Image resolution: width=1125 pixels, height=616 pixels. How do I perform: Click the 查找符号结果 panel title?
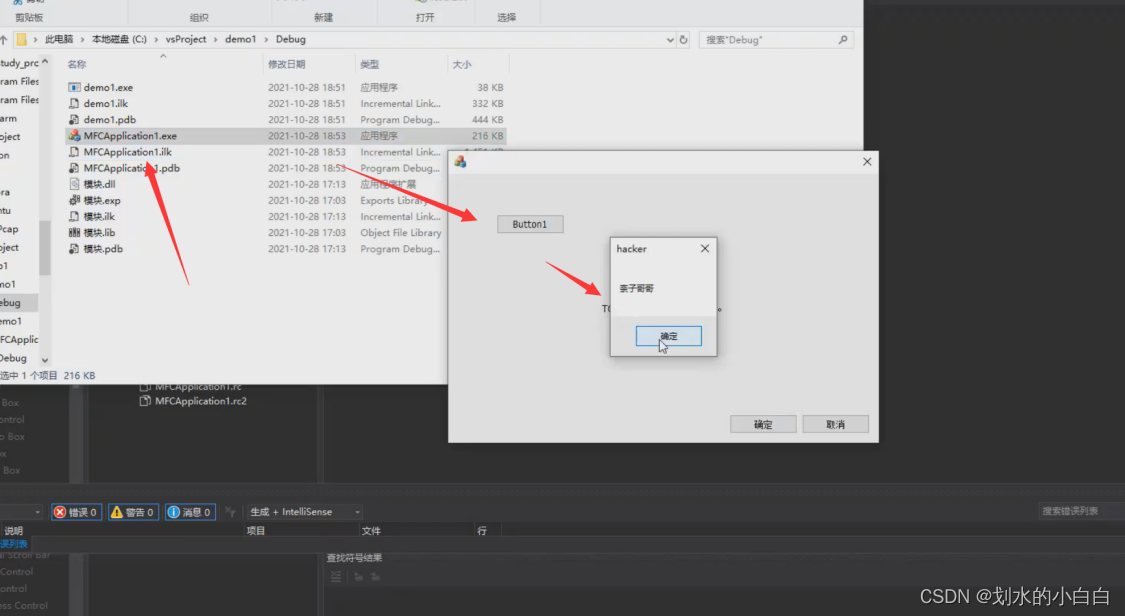(354, 558)
